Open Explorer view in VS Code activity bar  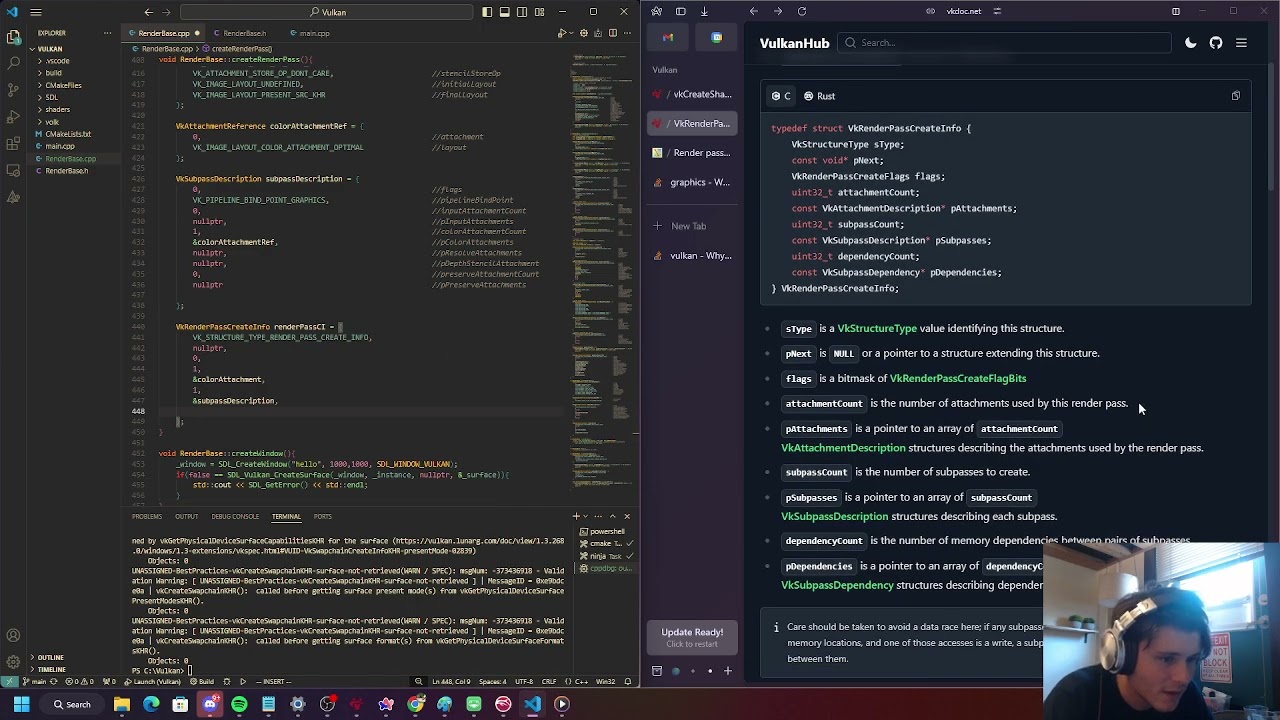(x=13, y=37)
